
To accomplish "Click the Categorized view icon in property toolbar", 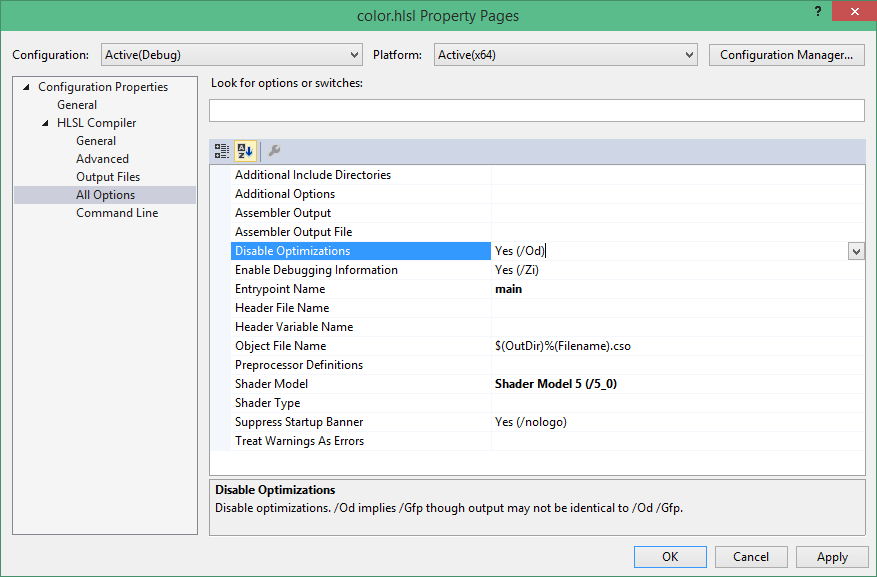I will (x=222, y=151).
